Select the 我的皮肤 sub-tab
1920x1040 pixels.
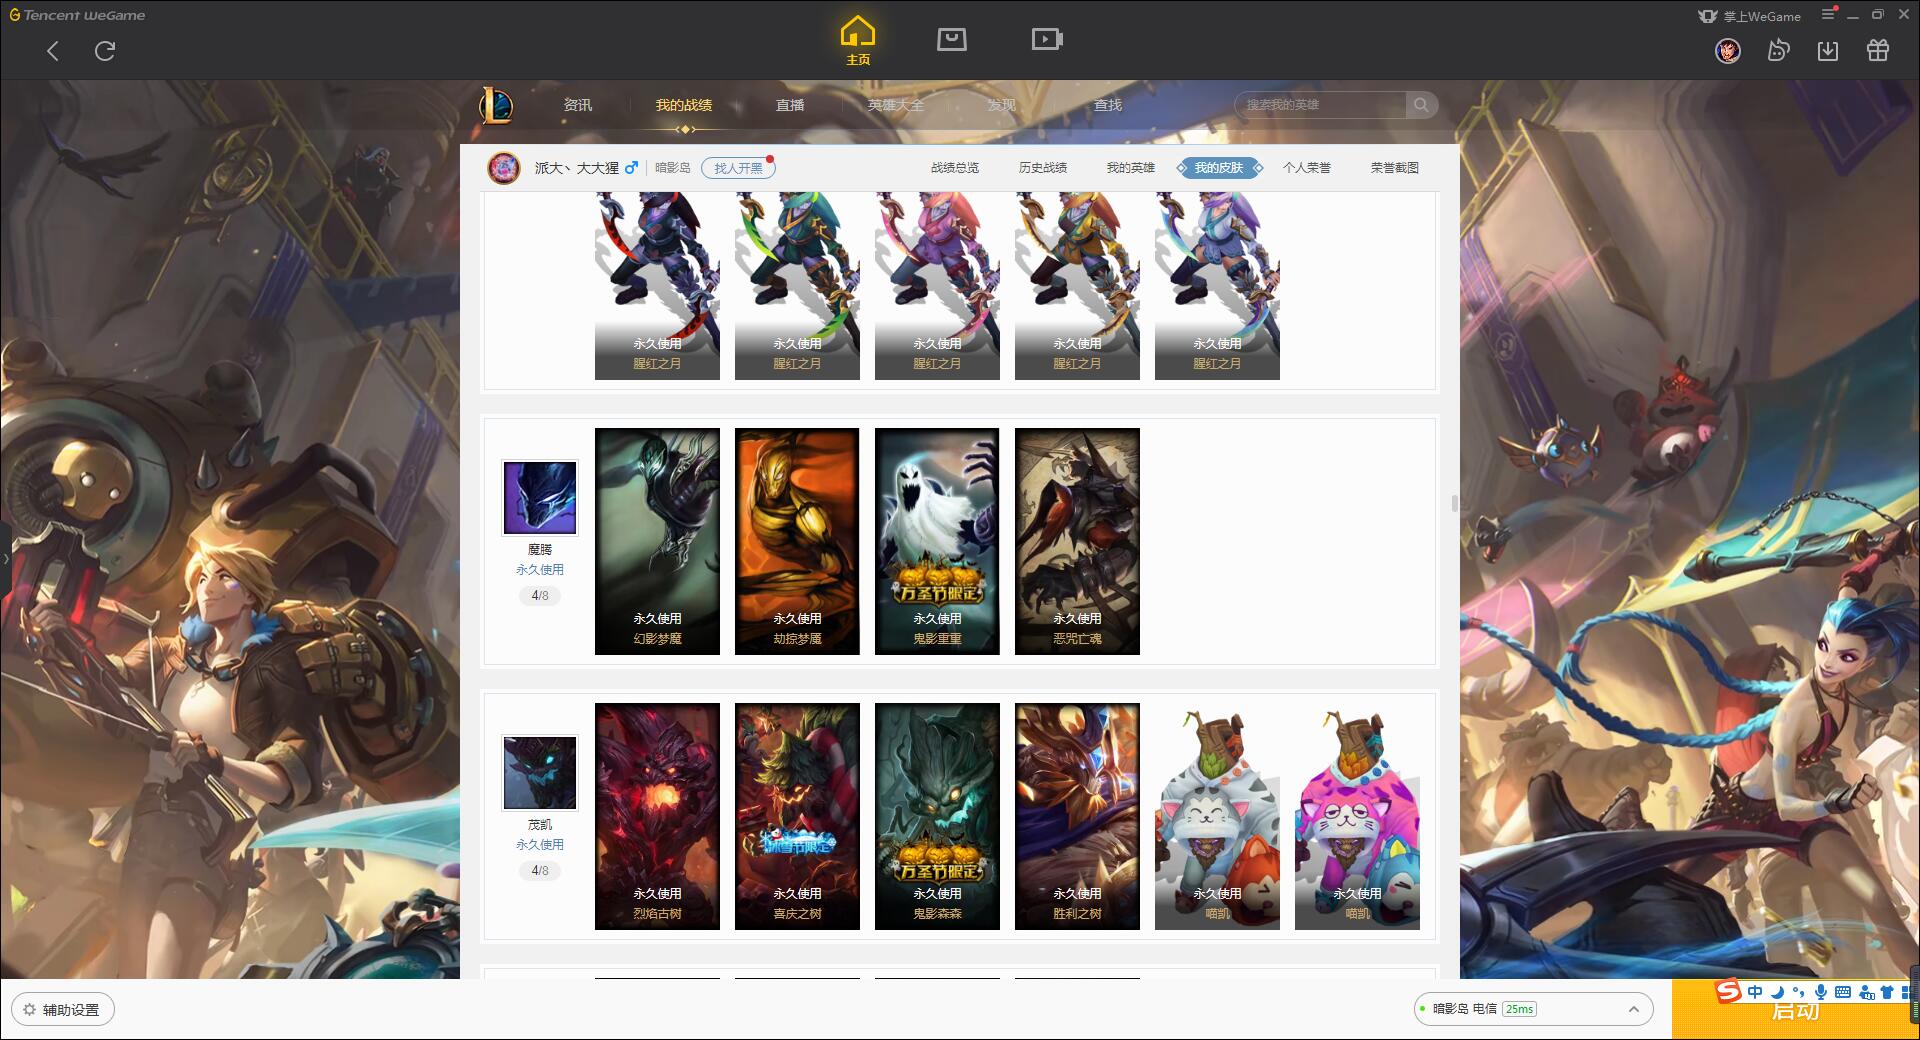[1219, 168]
